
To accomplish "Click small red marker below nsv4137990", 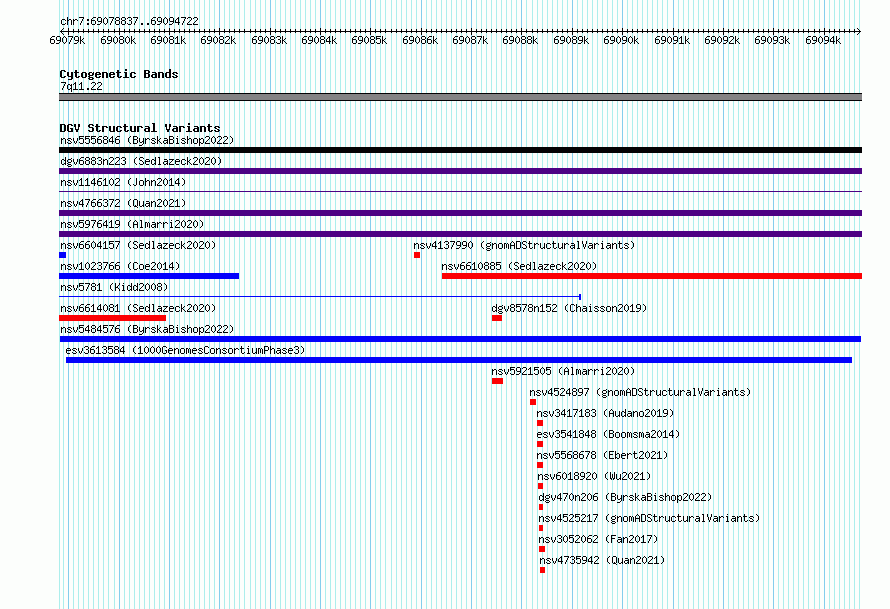I will (x=417, y=255).
